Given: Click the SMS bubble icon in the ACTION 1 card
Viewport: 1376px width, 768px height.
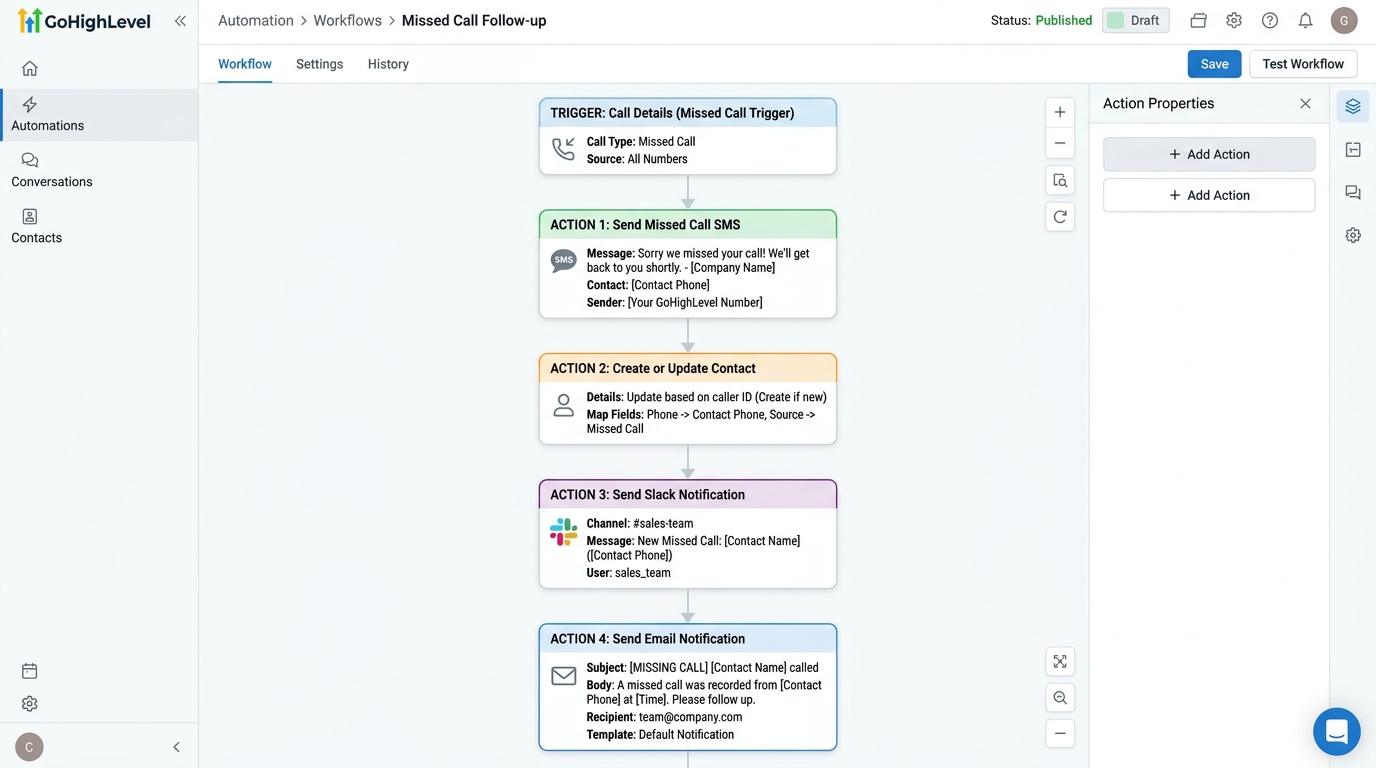Looking at the screenshot, I should click(x=564, y=261).
